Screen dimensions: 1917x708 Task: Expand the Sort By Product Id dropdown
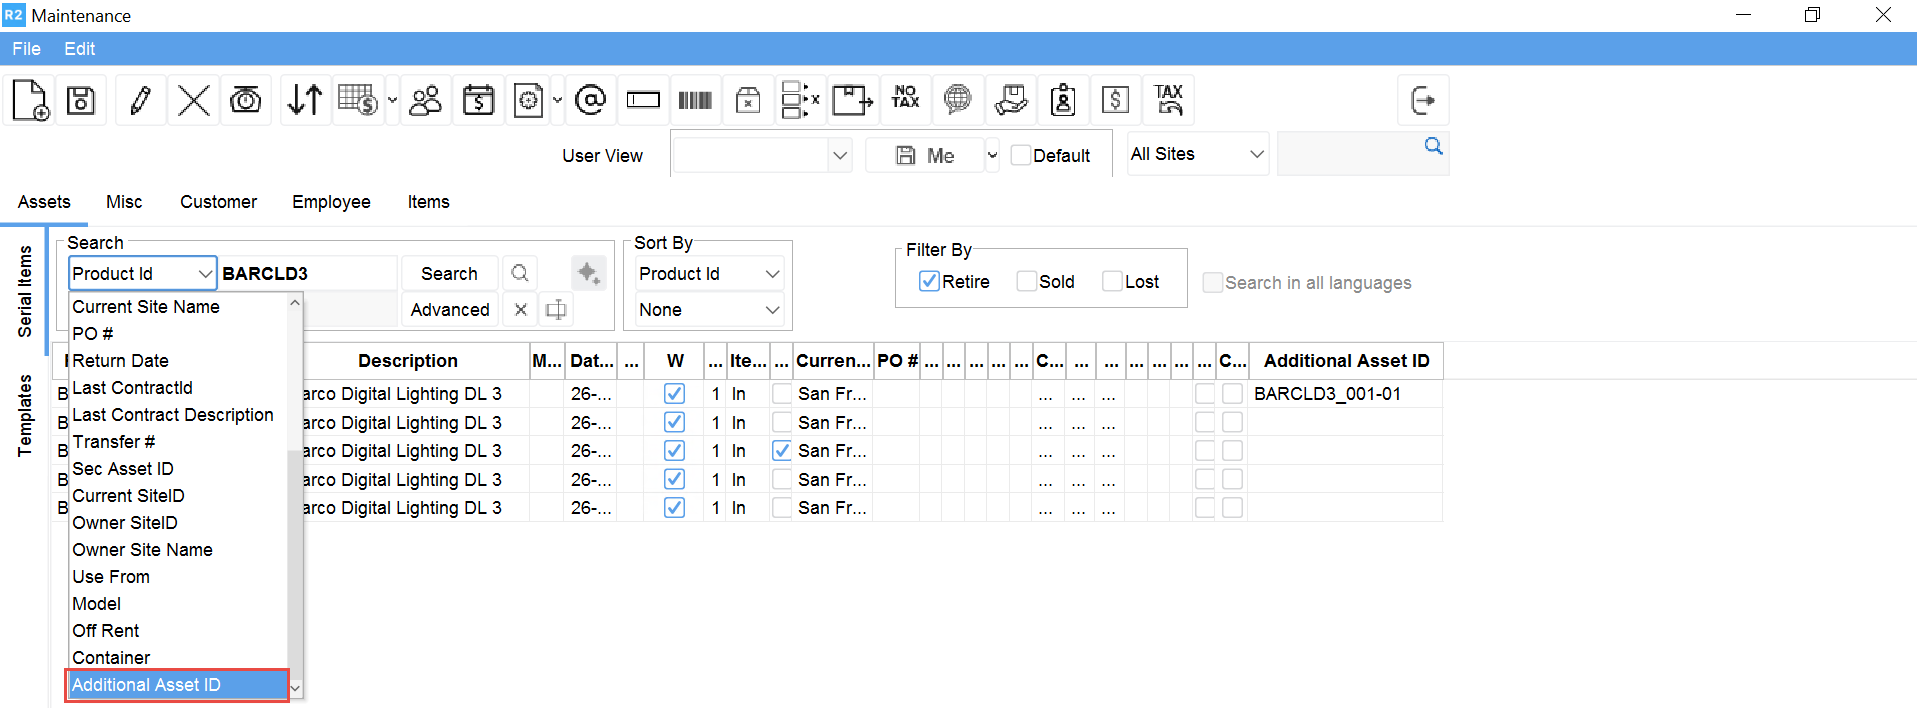click(x=709, y=274)
